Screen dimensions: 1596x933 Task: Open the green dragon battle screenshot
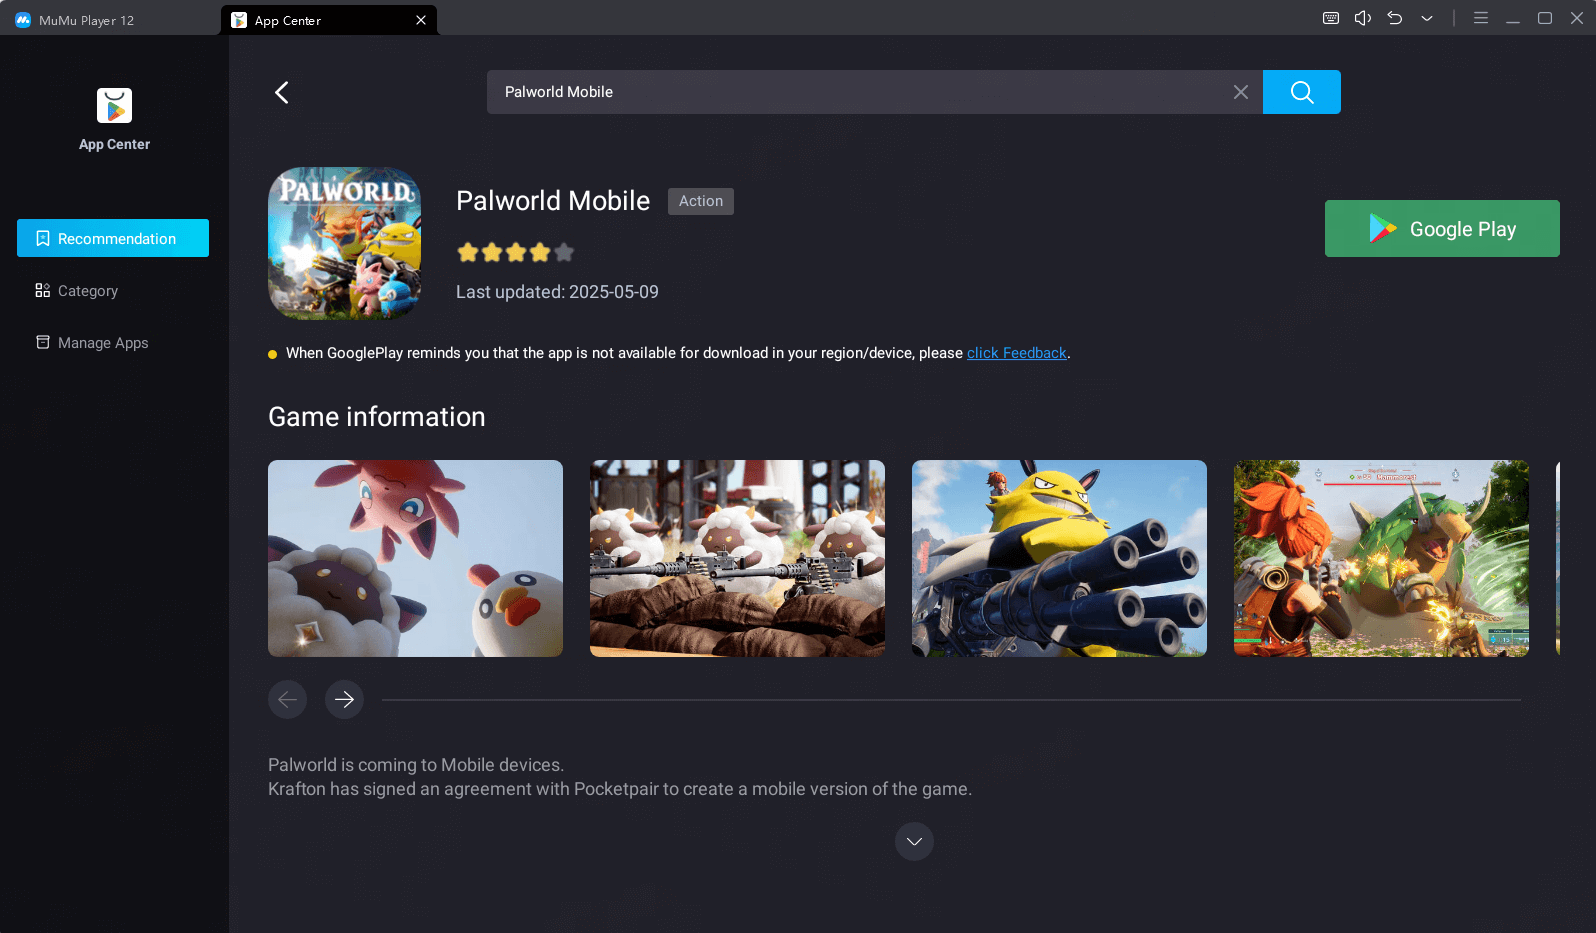tap(1381, 558)
